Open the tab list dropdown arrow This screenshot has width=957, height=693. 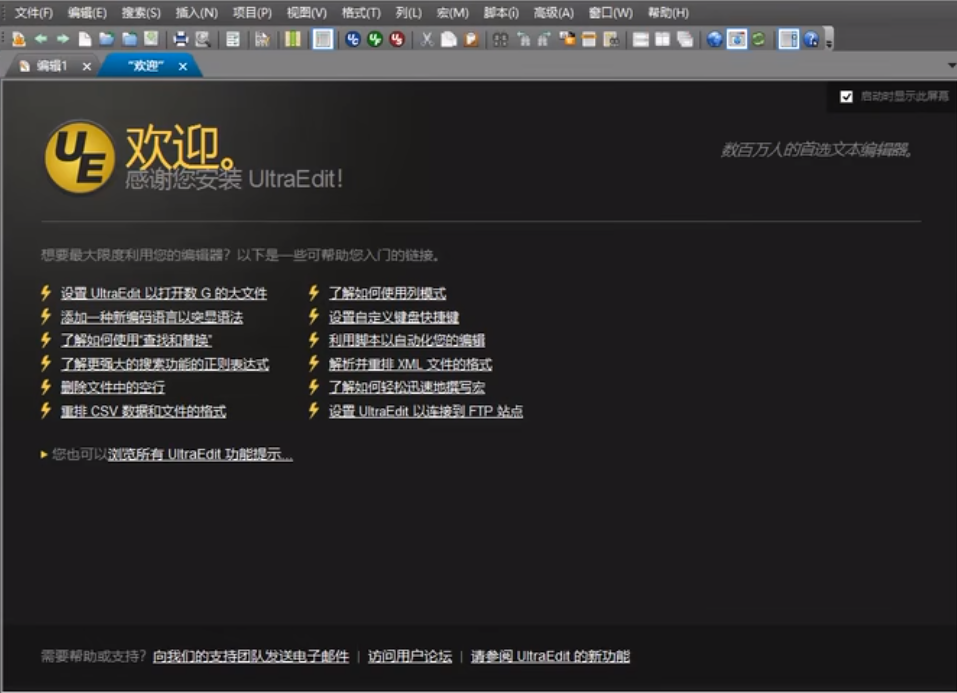coord(952,65)
